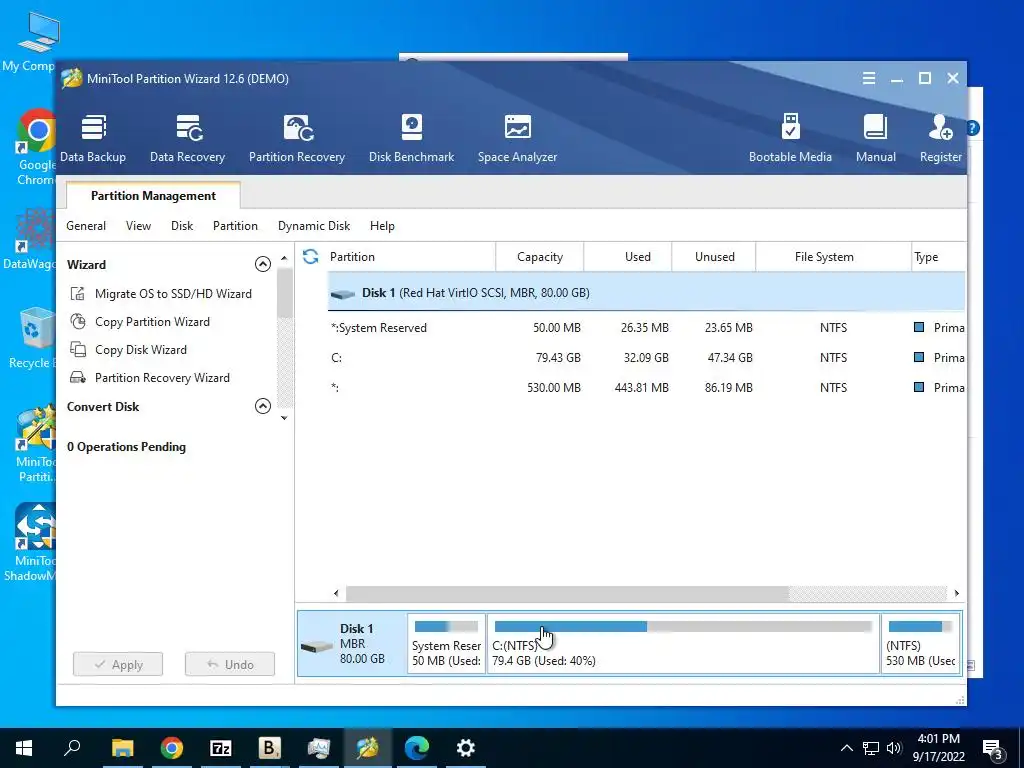Select the System Reserved block in disk map
The width and height of the screenshot is (1024, 768).
click(x=447, y=643)
